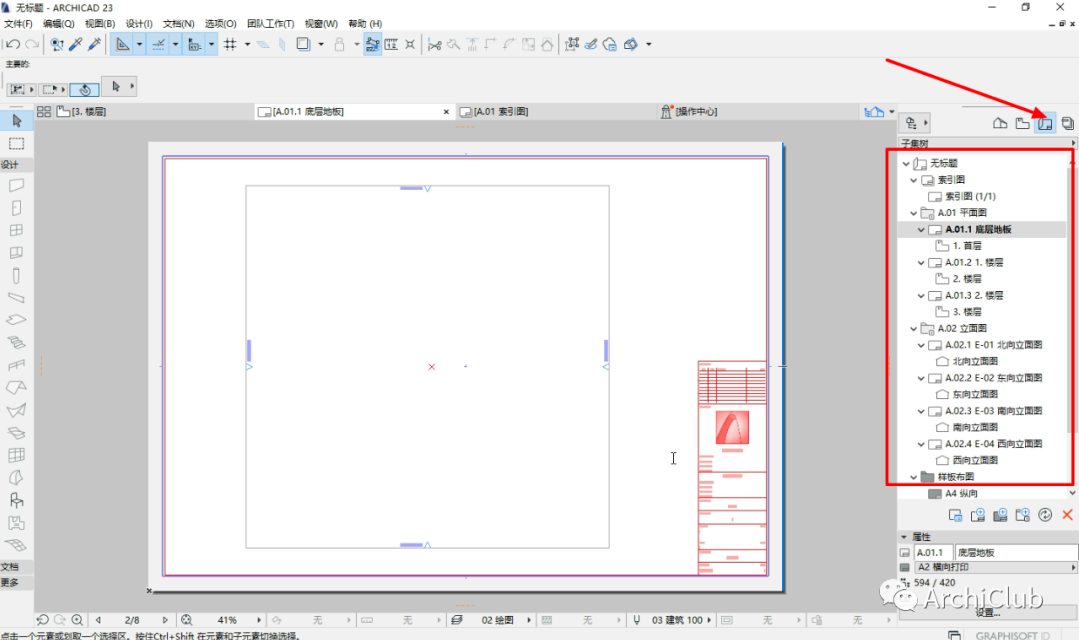Select the 索引图 (1/1) layout
The image size is (1079, 640).
pos(970,197)
